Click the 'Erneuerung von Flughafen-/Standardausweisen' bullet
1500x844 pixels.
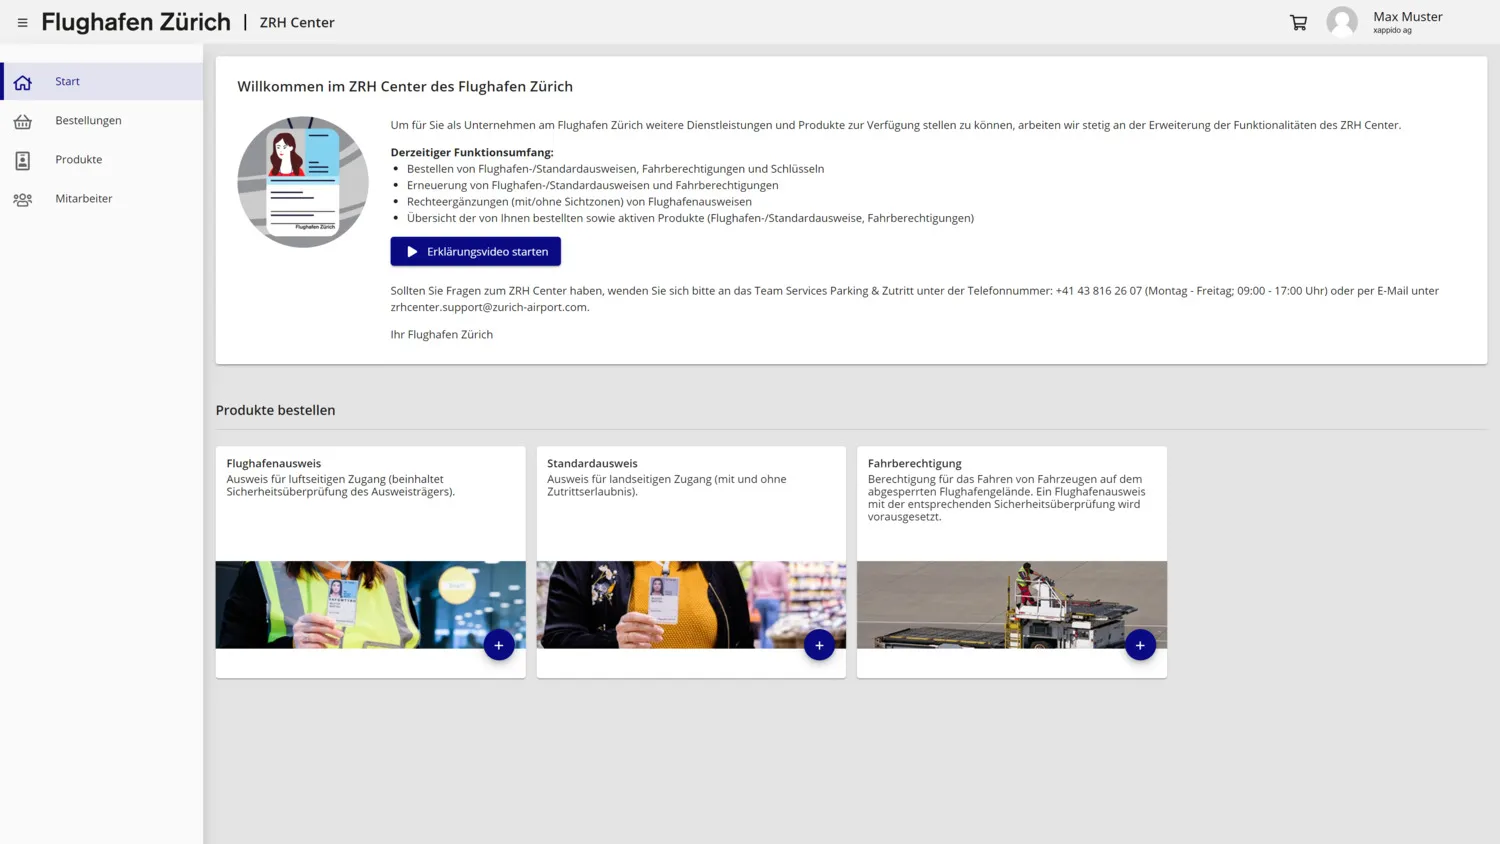click(593, 185)
